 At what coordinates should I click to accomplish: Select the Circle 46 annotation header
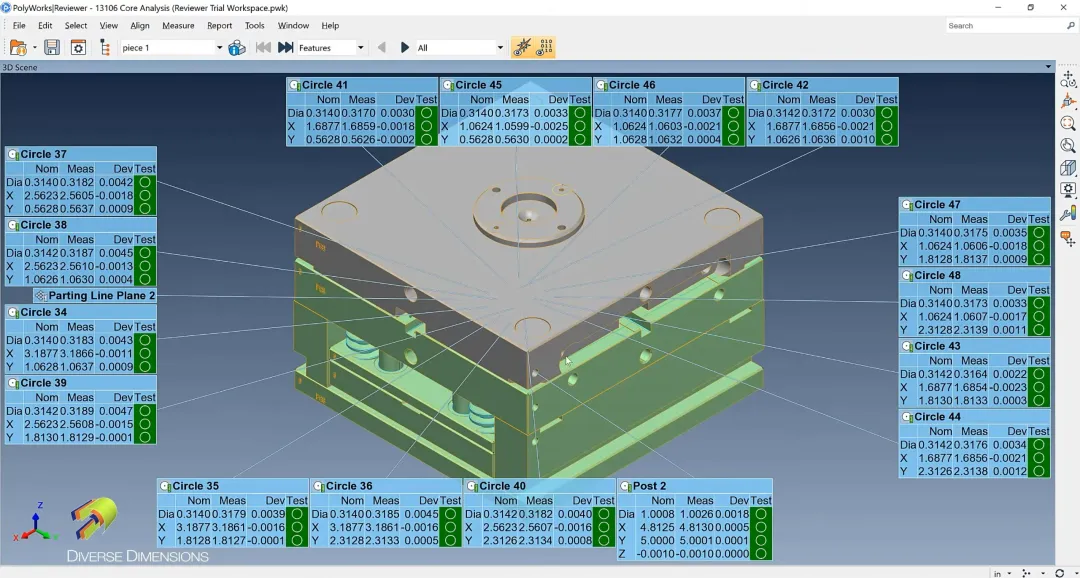(x=669, y=85)
